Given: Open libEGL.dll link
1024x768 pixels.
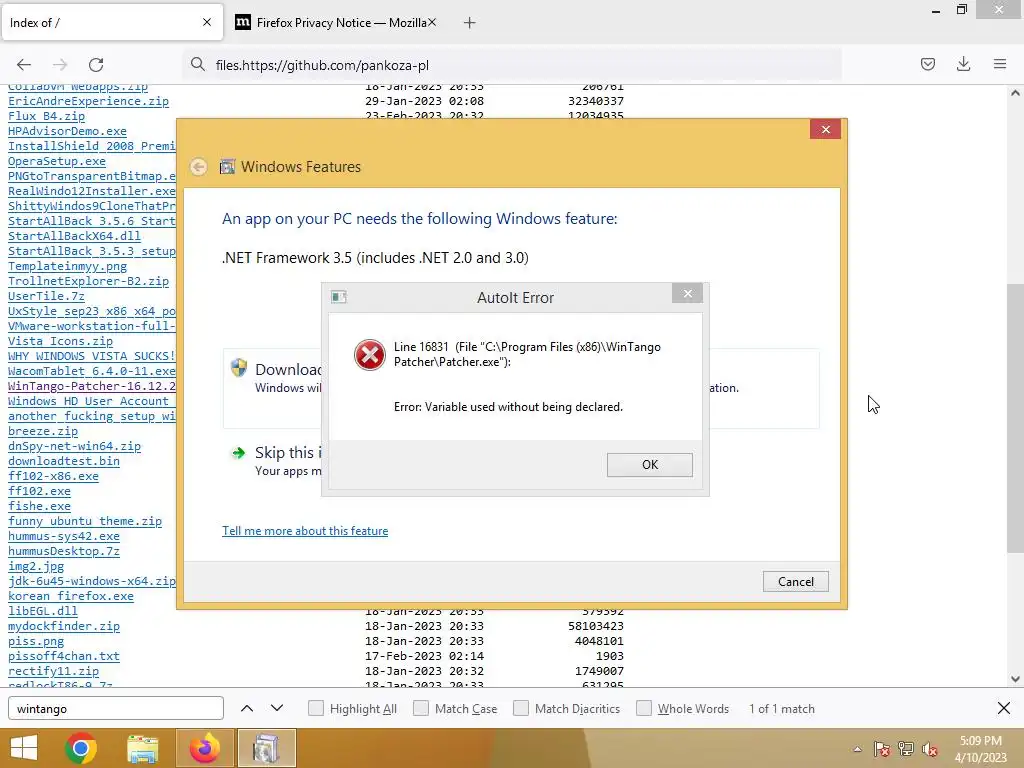Looking at the screenshot, I should 42,611.
